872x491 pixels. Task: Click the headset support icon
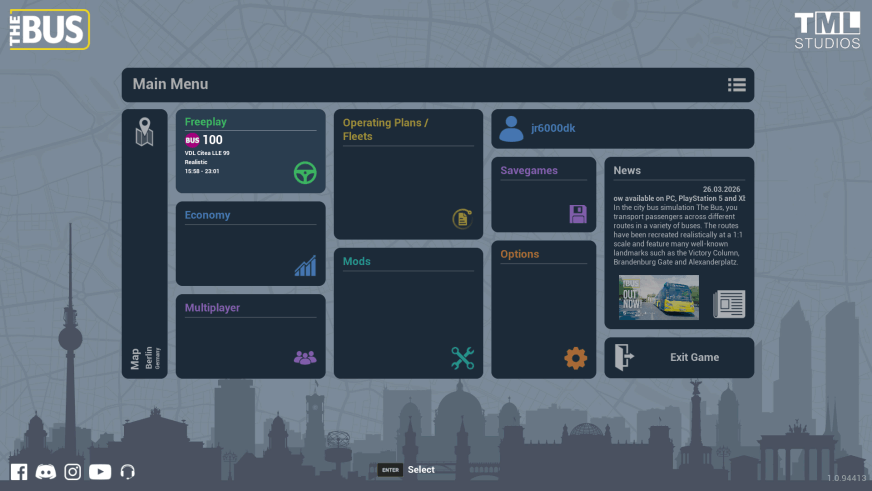[x=127, y=472]
